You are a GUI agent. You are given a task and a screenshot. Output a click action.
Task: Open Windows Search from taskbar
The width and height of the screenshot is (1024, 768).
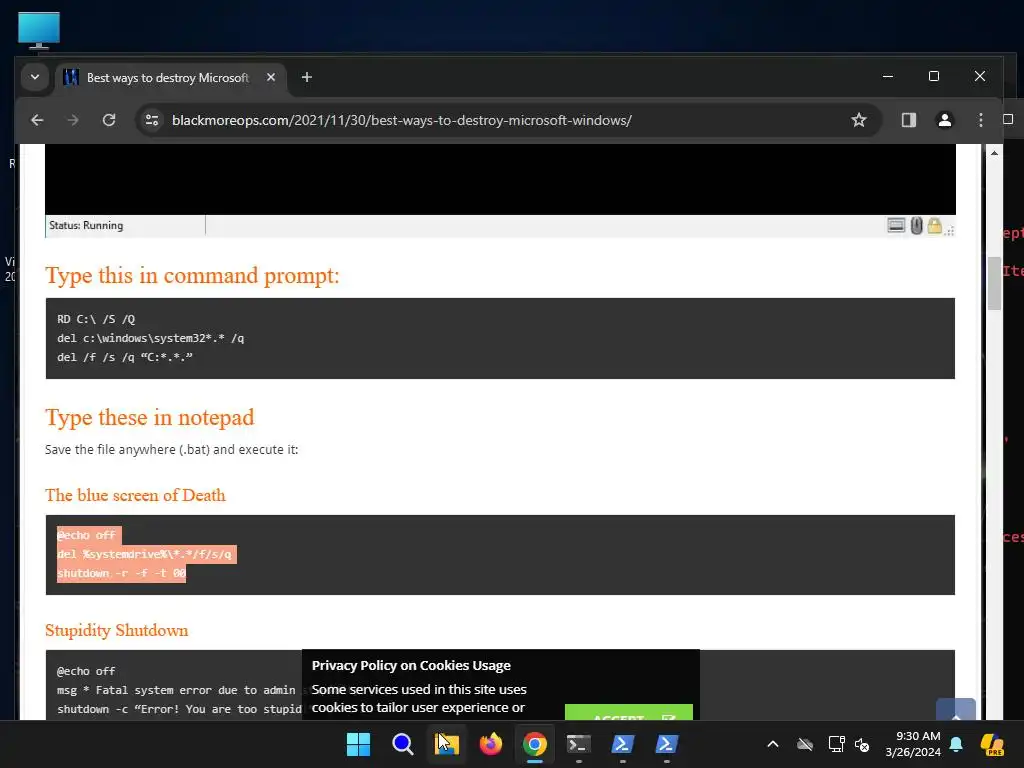click(402, 744)
